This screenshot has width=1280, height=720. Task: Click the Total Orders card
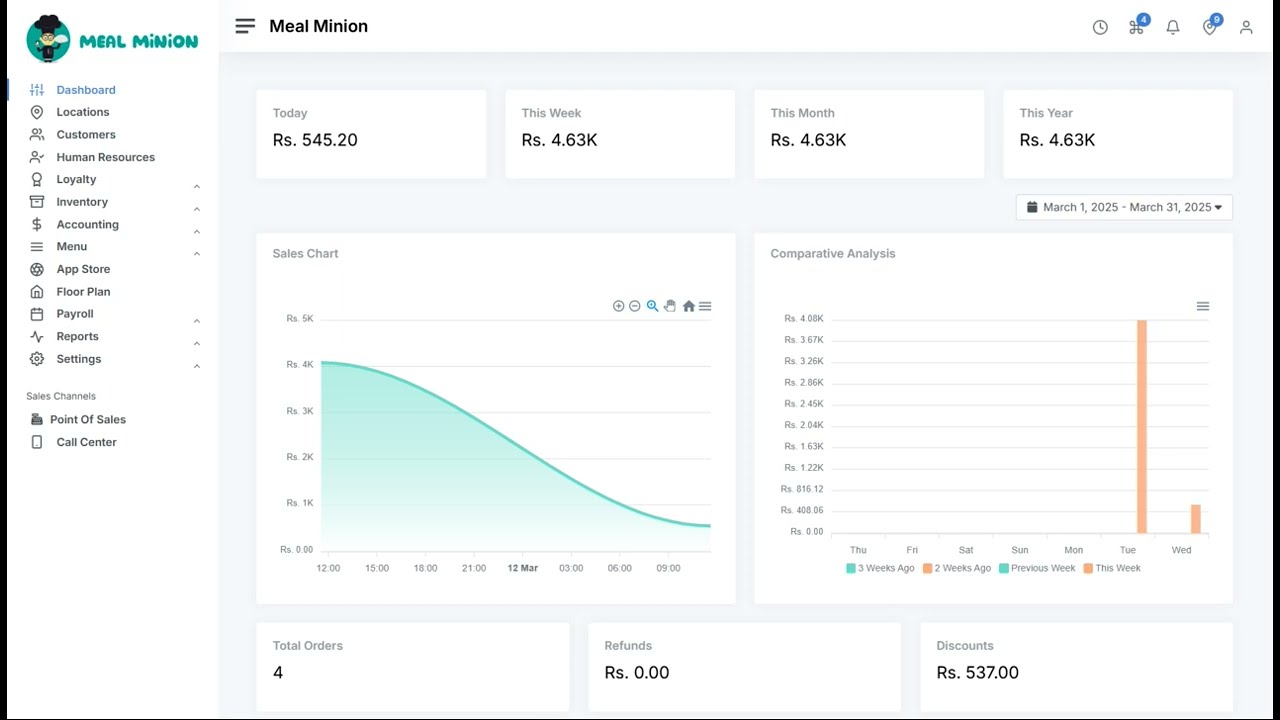[x=412, y=667]
